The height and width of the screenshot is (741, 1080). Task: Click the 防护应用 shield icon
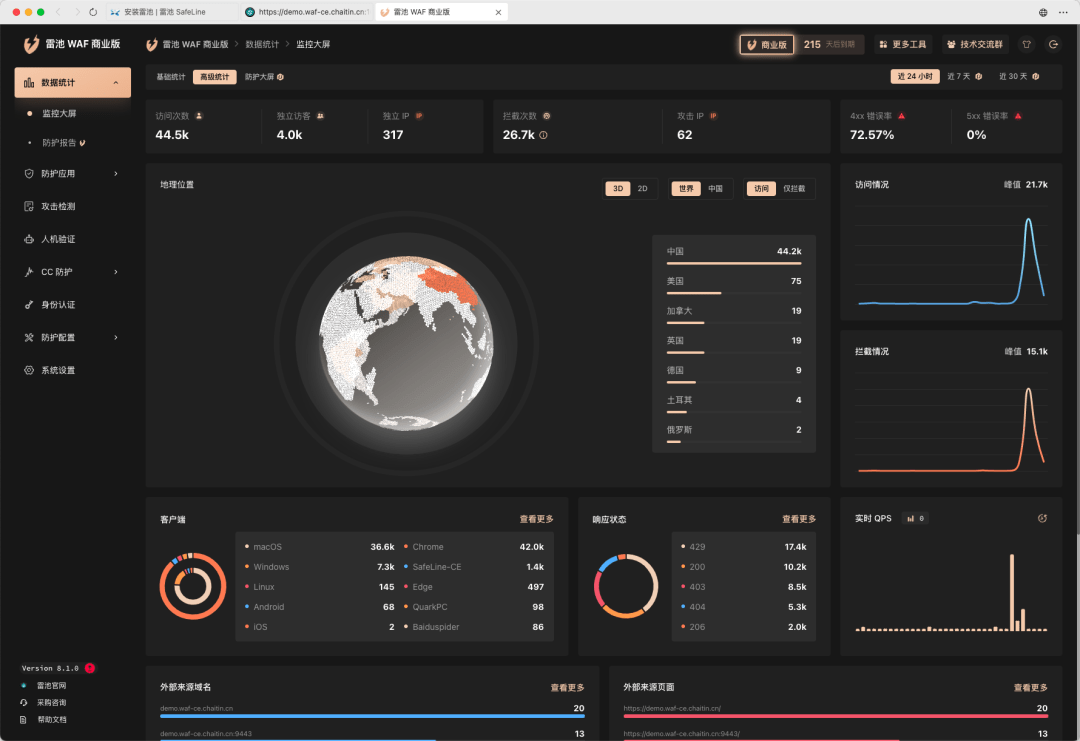tap(29, 174)
